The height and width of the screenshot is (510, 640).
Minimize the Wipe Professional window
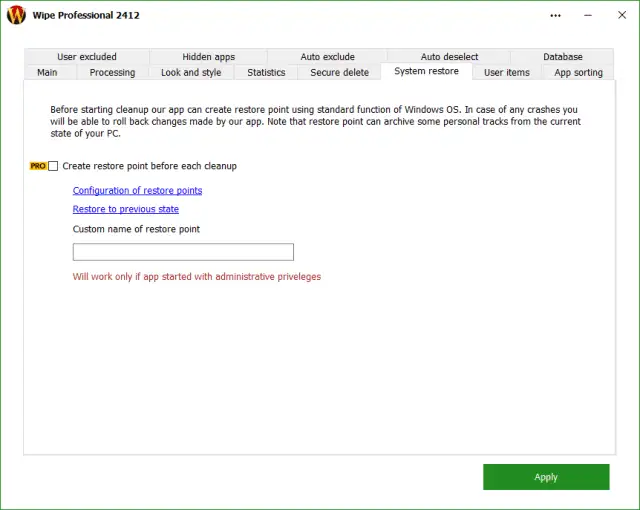[588, 16]
